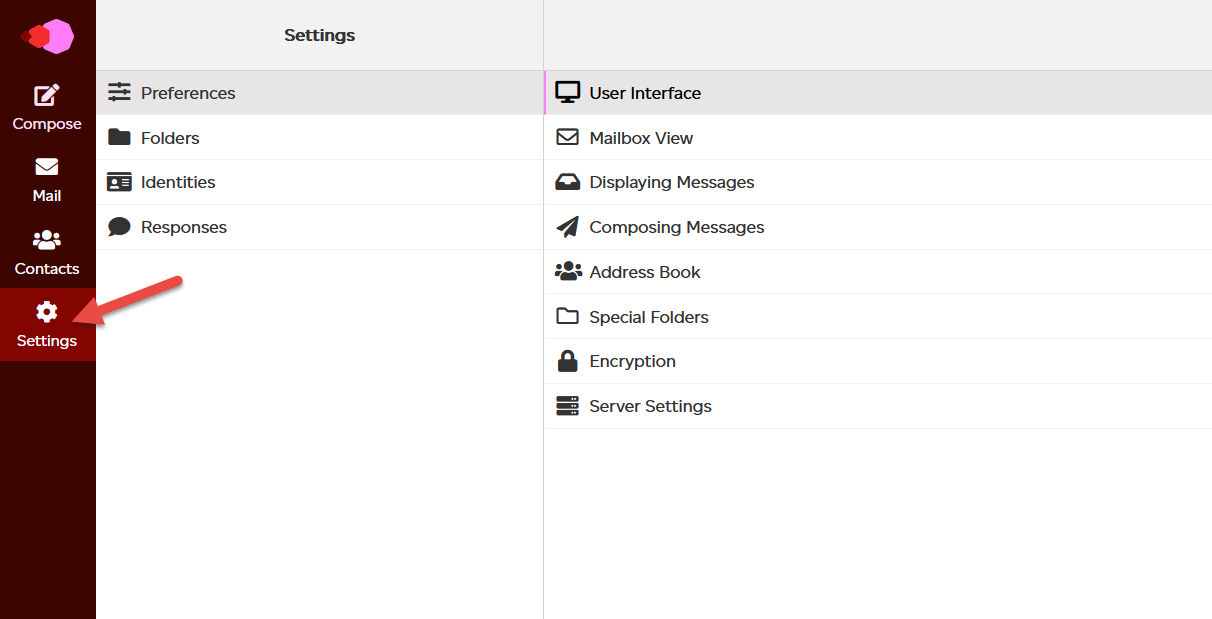Image resolution: width=1212 pixels, height=619 pixels.
Task: Select the Encryption padlock icon
Action: pos(567,360)
